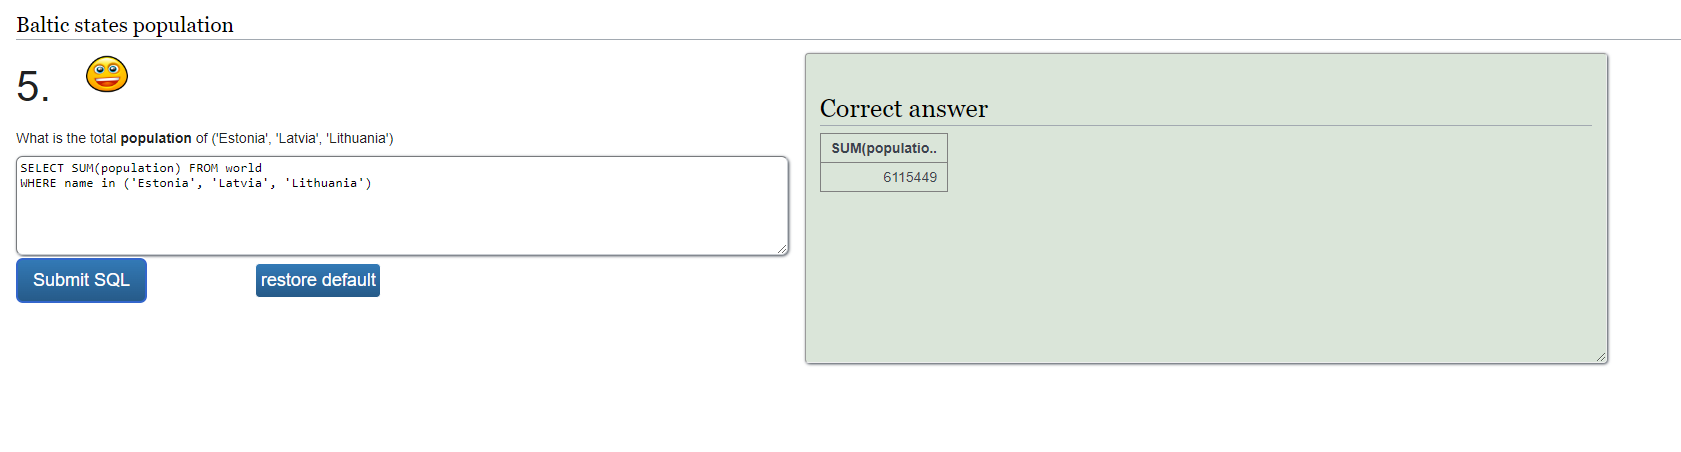Image resolution: width=1681 pixels, height=452 pixels.
Task: Select the SUM(populatio.. column header
Action: pyautogui.click(x=884, y=148)
